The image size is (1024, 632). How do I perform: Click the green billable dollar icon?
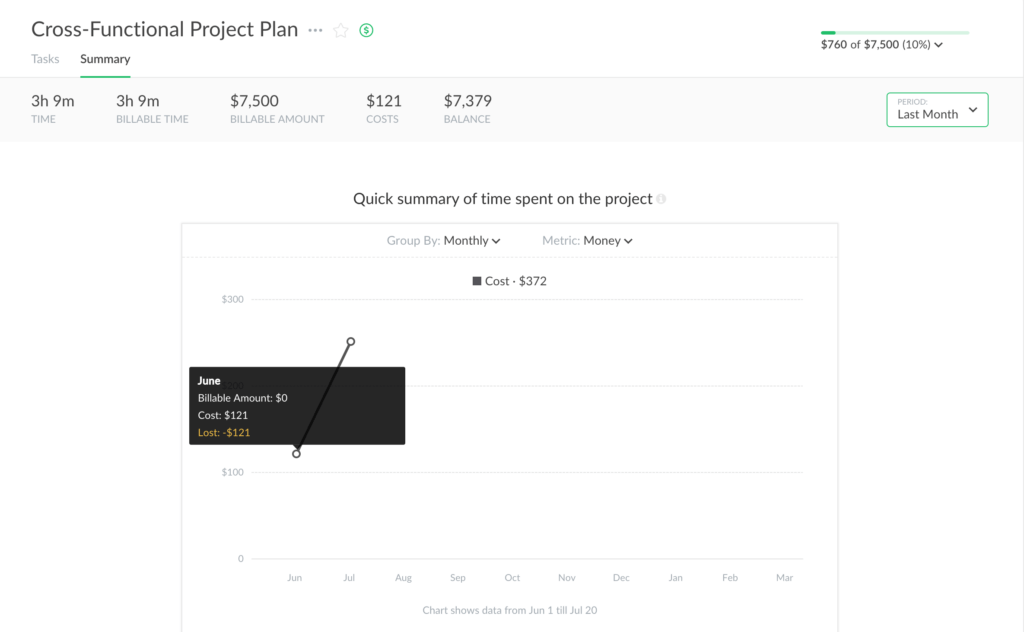tap(366, 30)
